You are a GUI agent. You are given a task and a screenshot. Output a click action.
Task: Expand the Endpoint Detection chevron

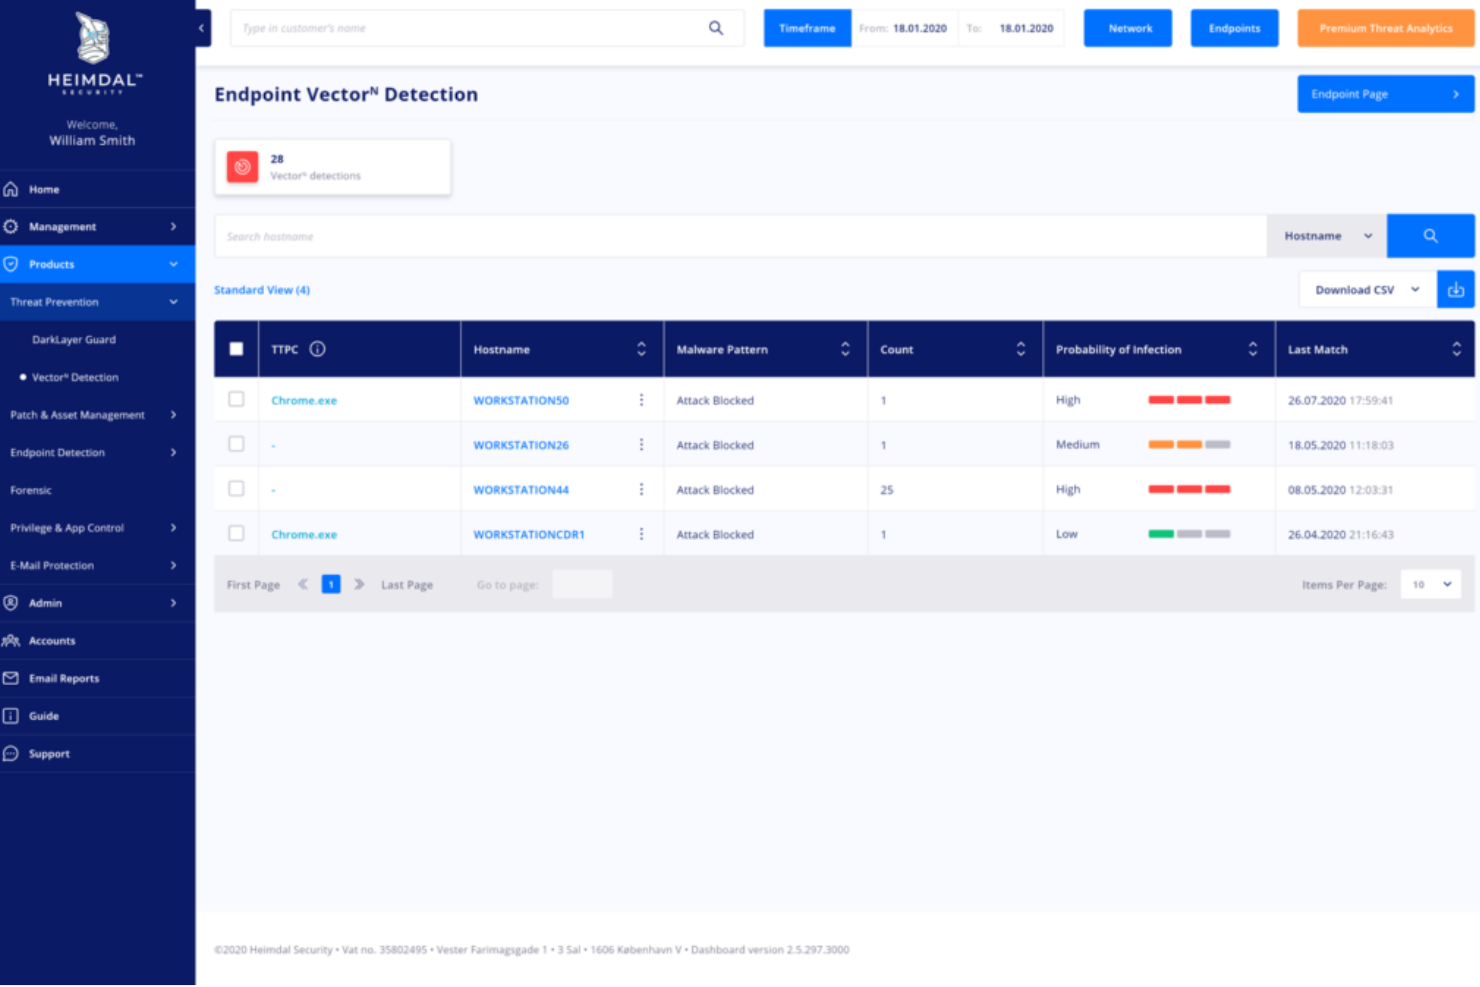[x=173, y=453]
